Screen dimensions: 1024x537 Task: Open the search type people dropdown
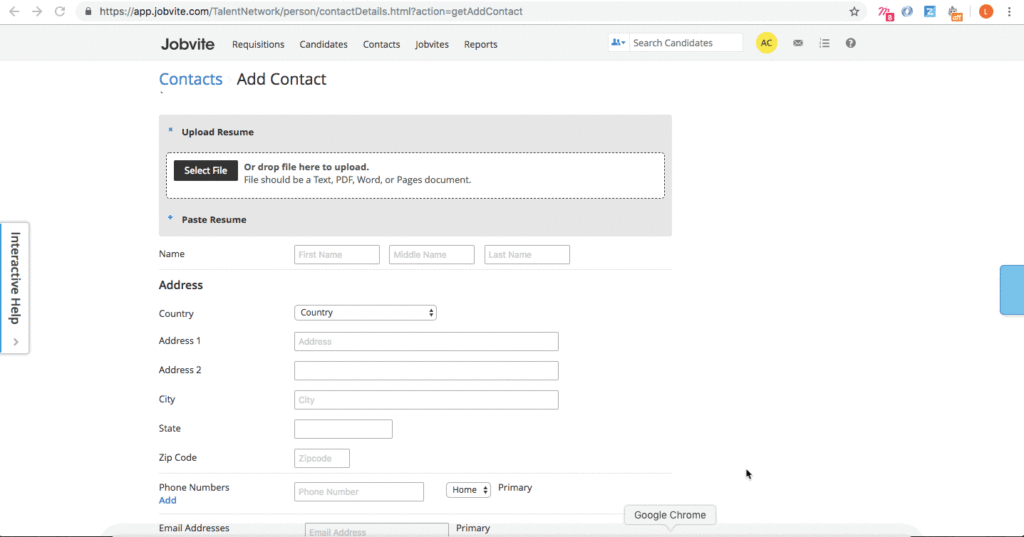point(618,43)
